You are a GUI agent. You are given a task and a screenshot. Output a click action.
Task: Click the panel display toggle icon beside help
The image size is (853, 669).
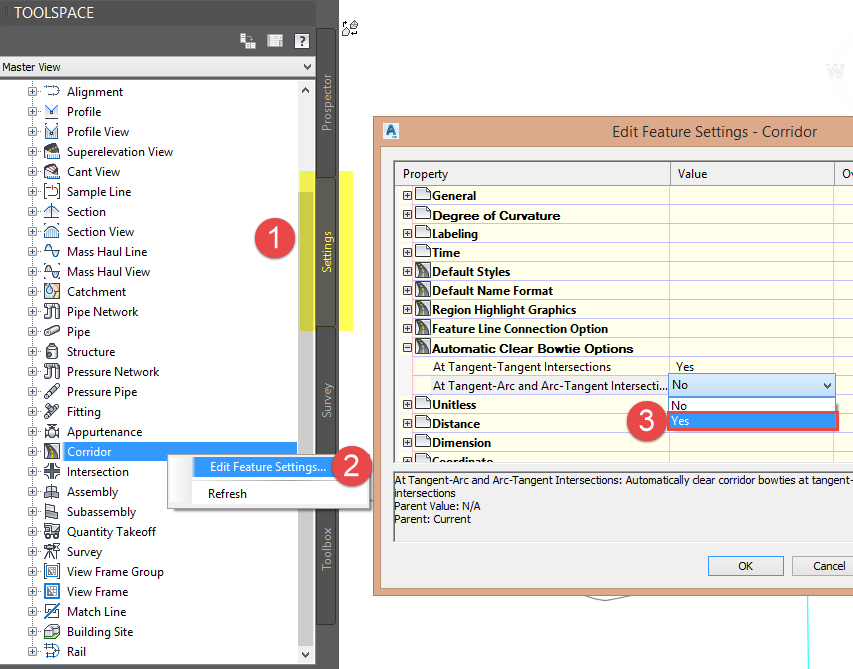(275, 41)
